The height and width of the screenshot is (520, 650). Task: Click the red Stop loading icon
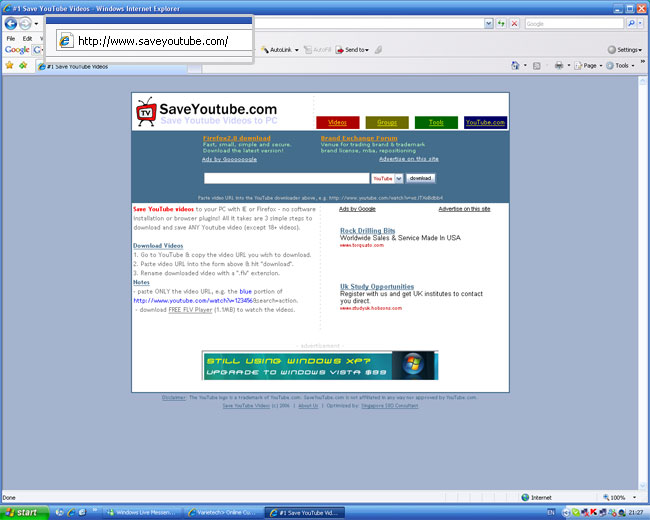514,24
